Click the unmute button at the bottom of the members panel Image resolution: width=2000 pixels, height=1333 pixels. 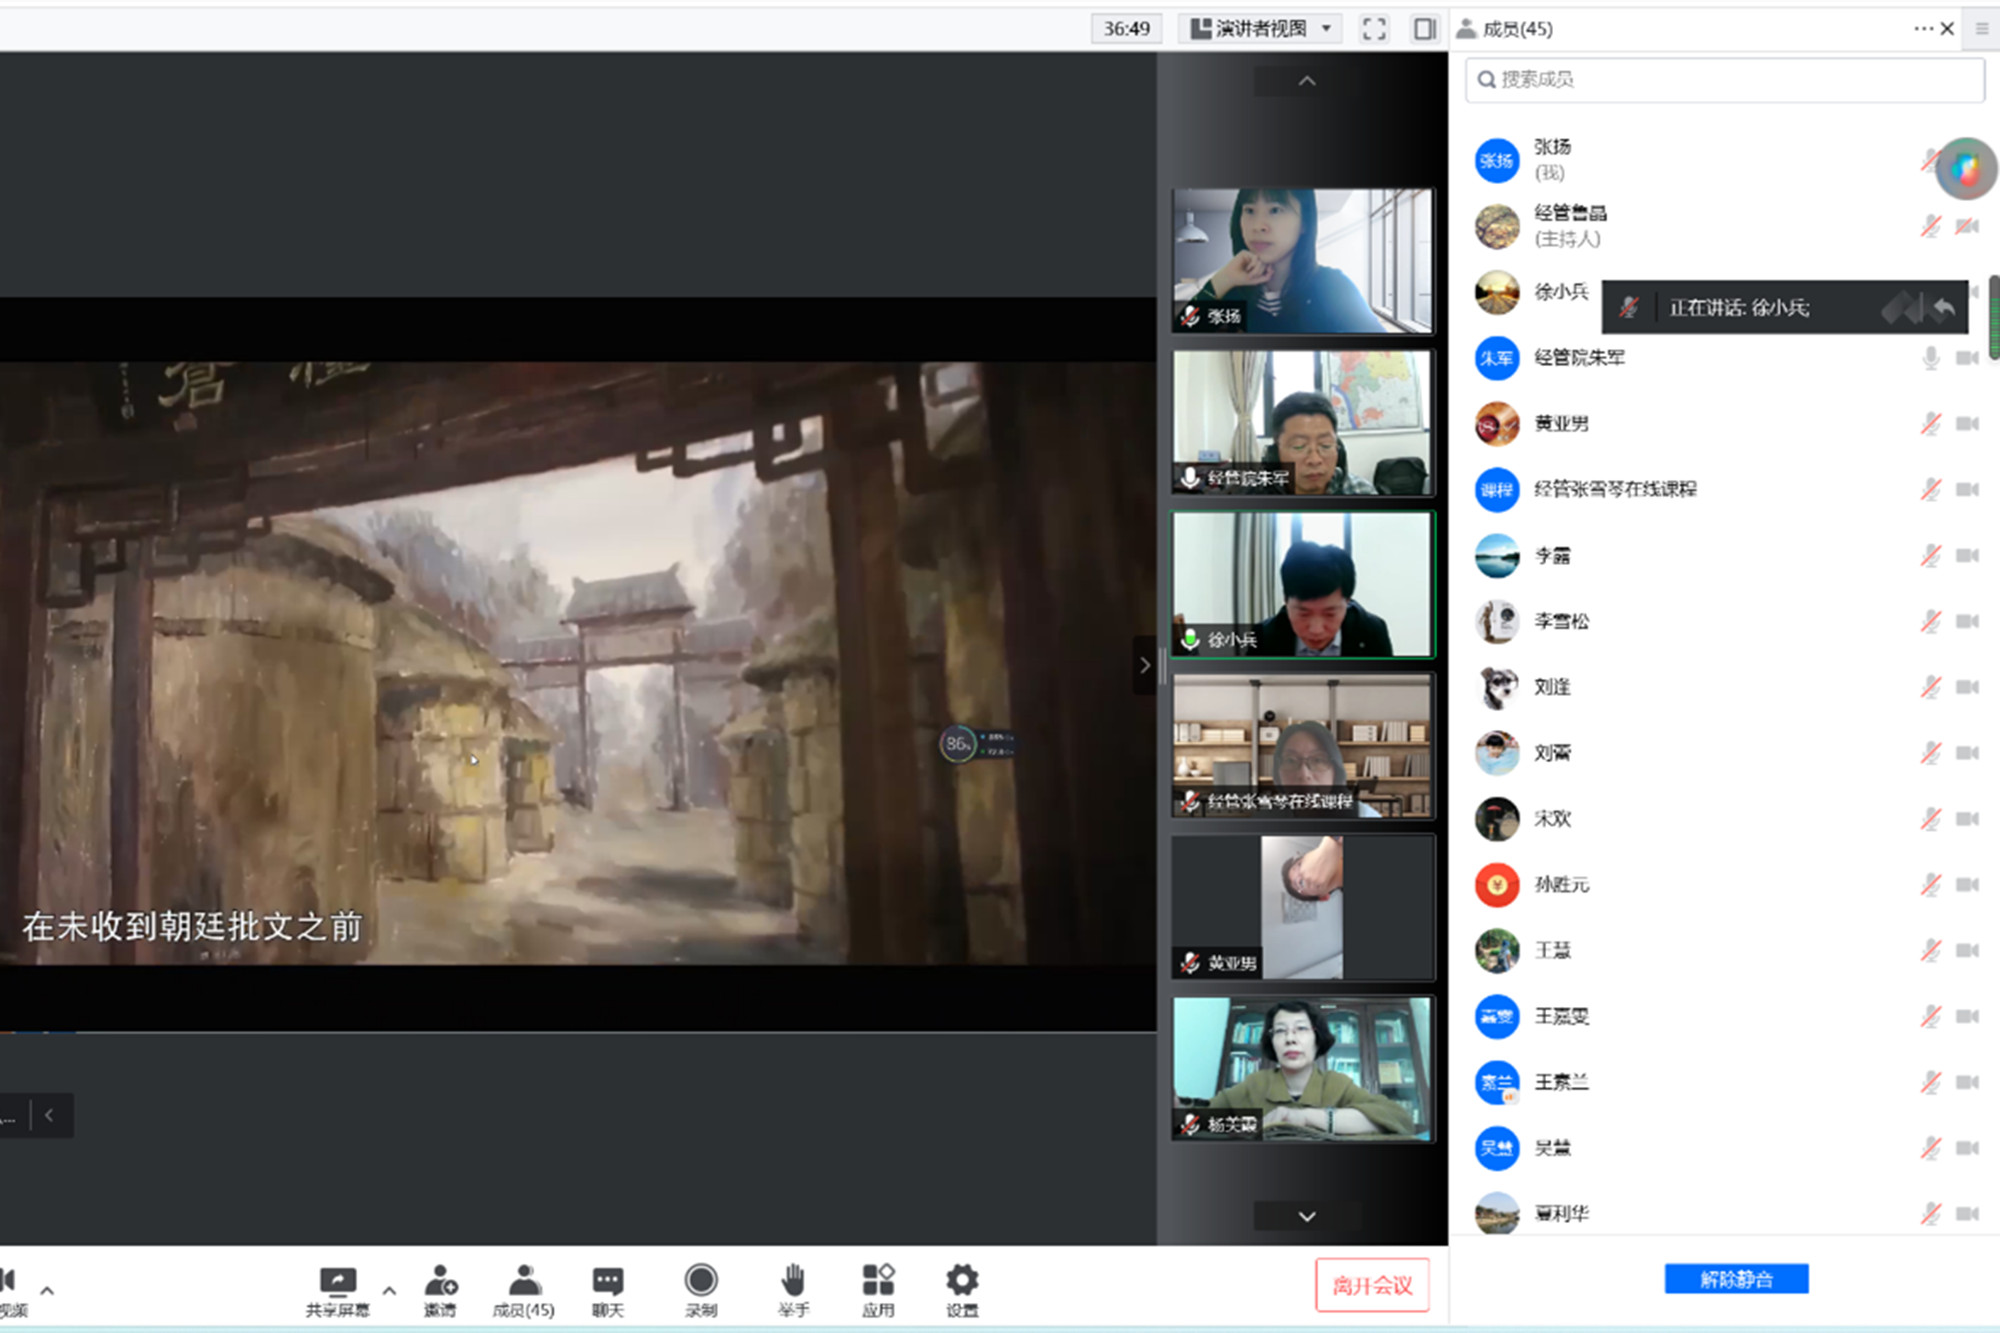(1736, 1279)
